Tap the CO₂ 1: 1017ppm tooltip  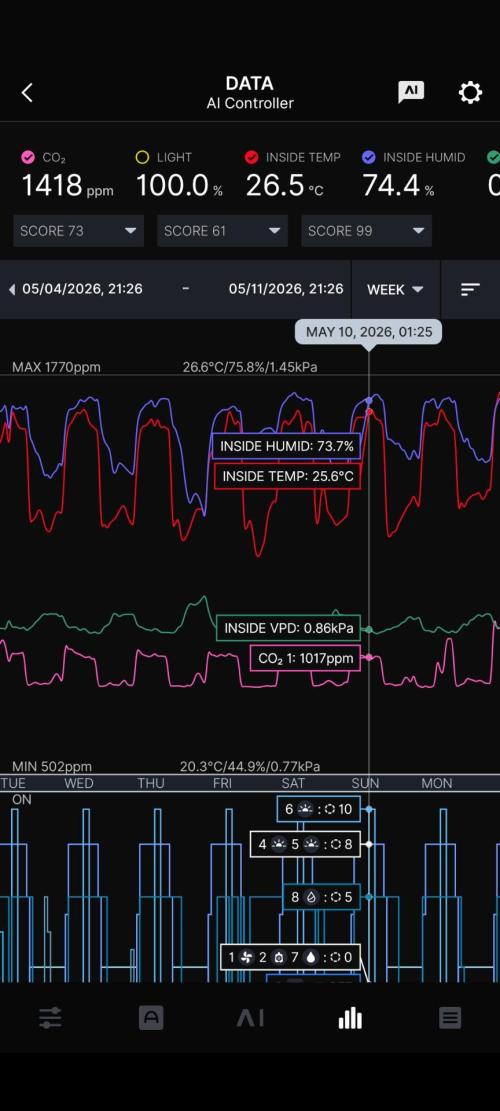click(305, 658)
